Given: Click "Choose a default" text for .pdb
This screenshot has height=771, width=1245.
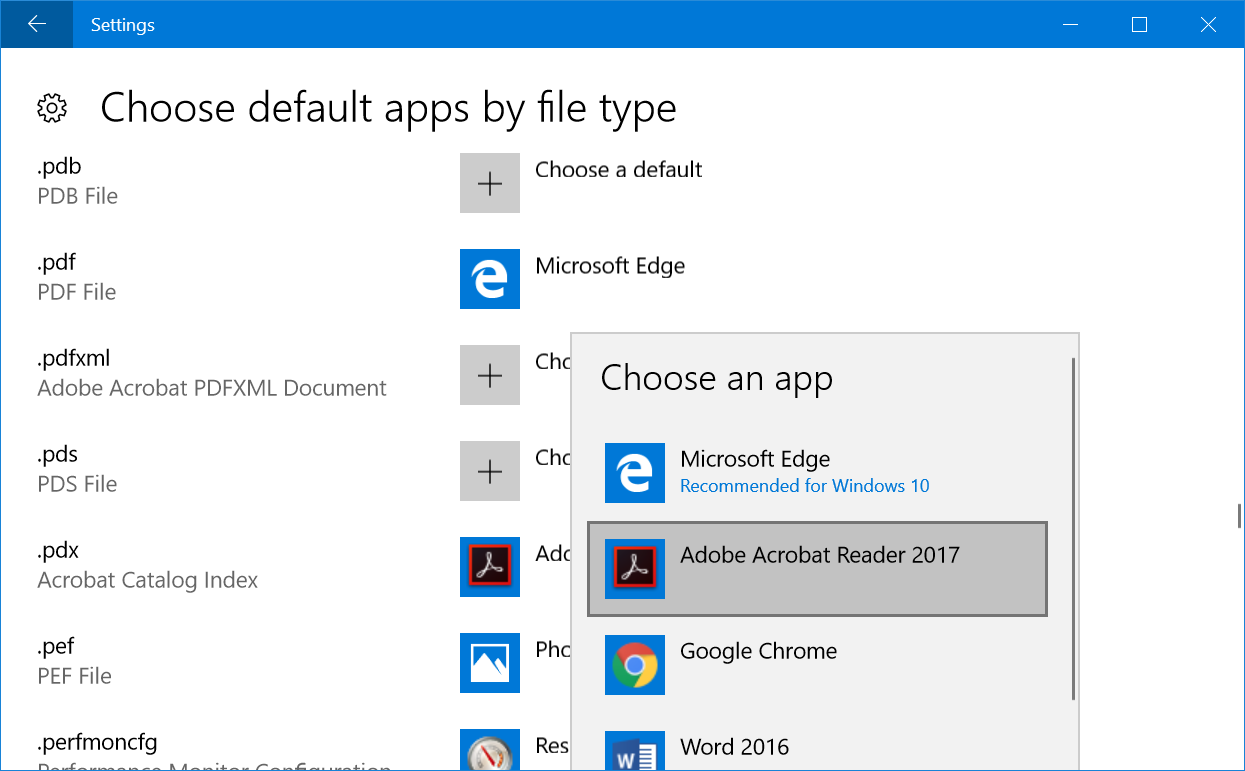Looking at the screenshot, I should point(618,170).
